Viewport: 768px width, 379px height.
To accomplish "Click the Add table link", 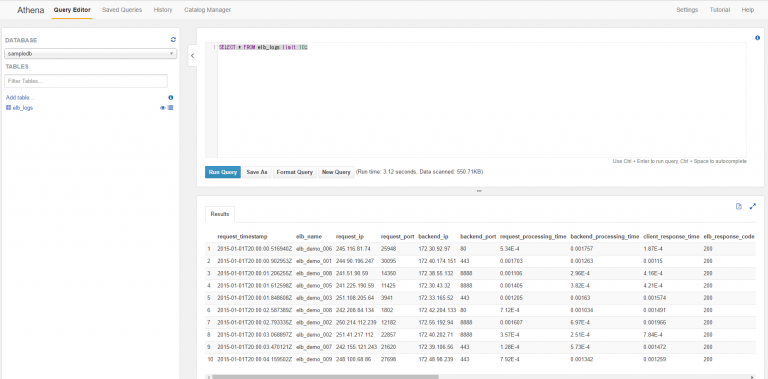I will point(20,97).
